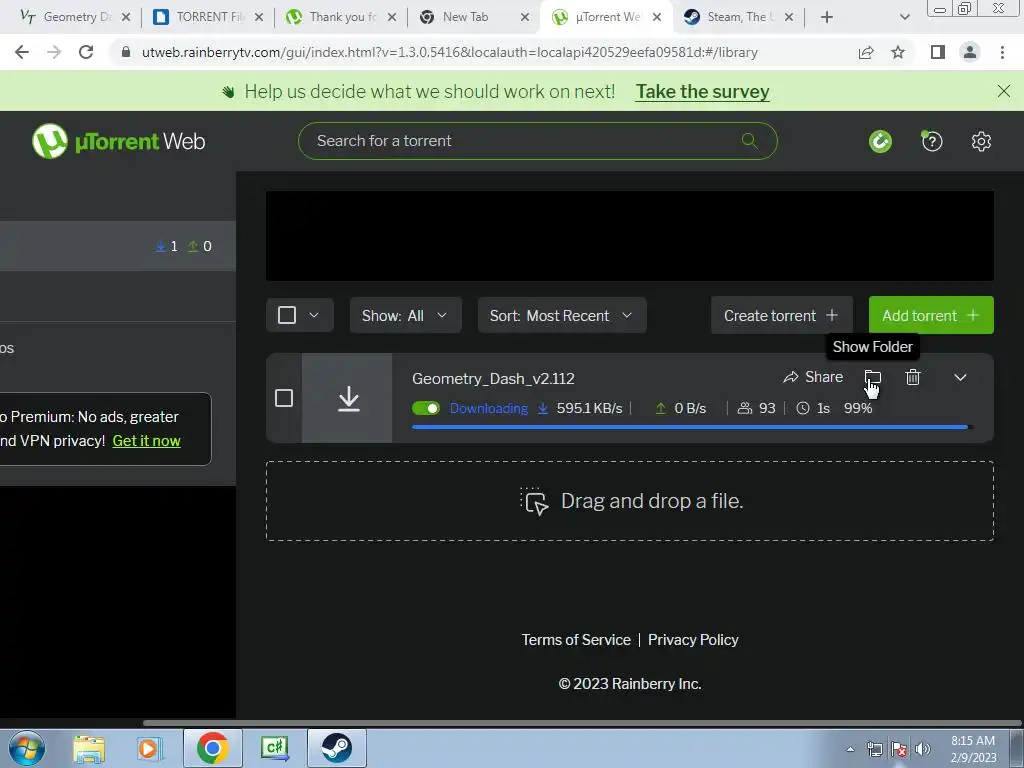Image resolution: width=1024 pixels, height=768 pixels.
Task: Switch to the New Tab browser tab
Action: coord(474,17)
